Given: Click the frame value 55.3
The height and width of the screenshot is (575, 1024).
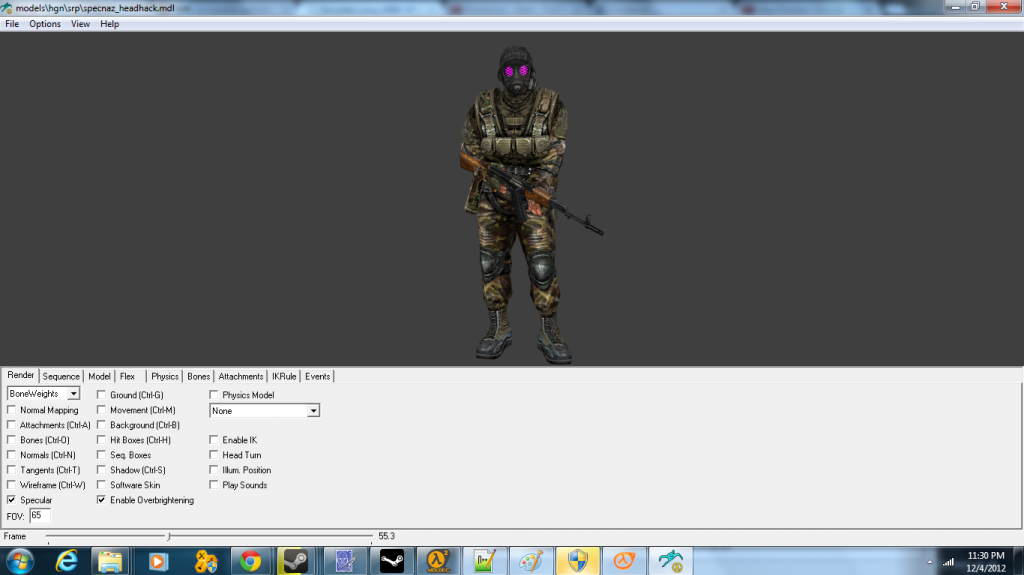Looking at the screenshot, I should (387, 536).
